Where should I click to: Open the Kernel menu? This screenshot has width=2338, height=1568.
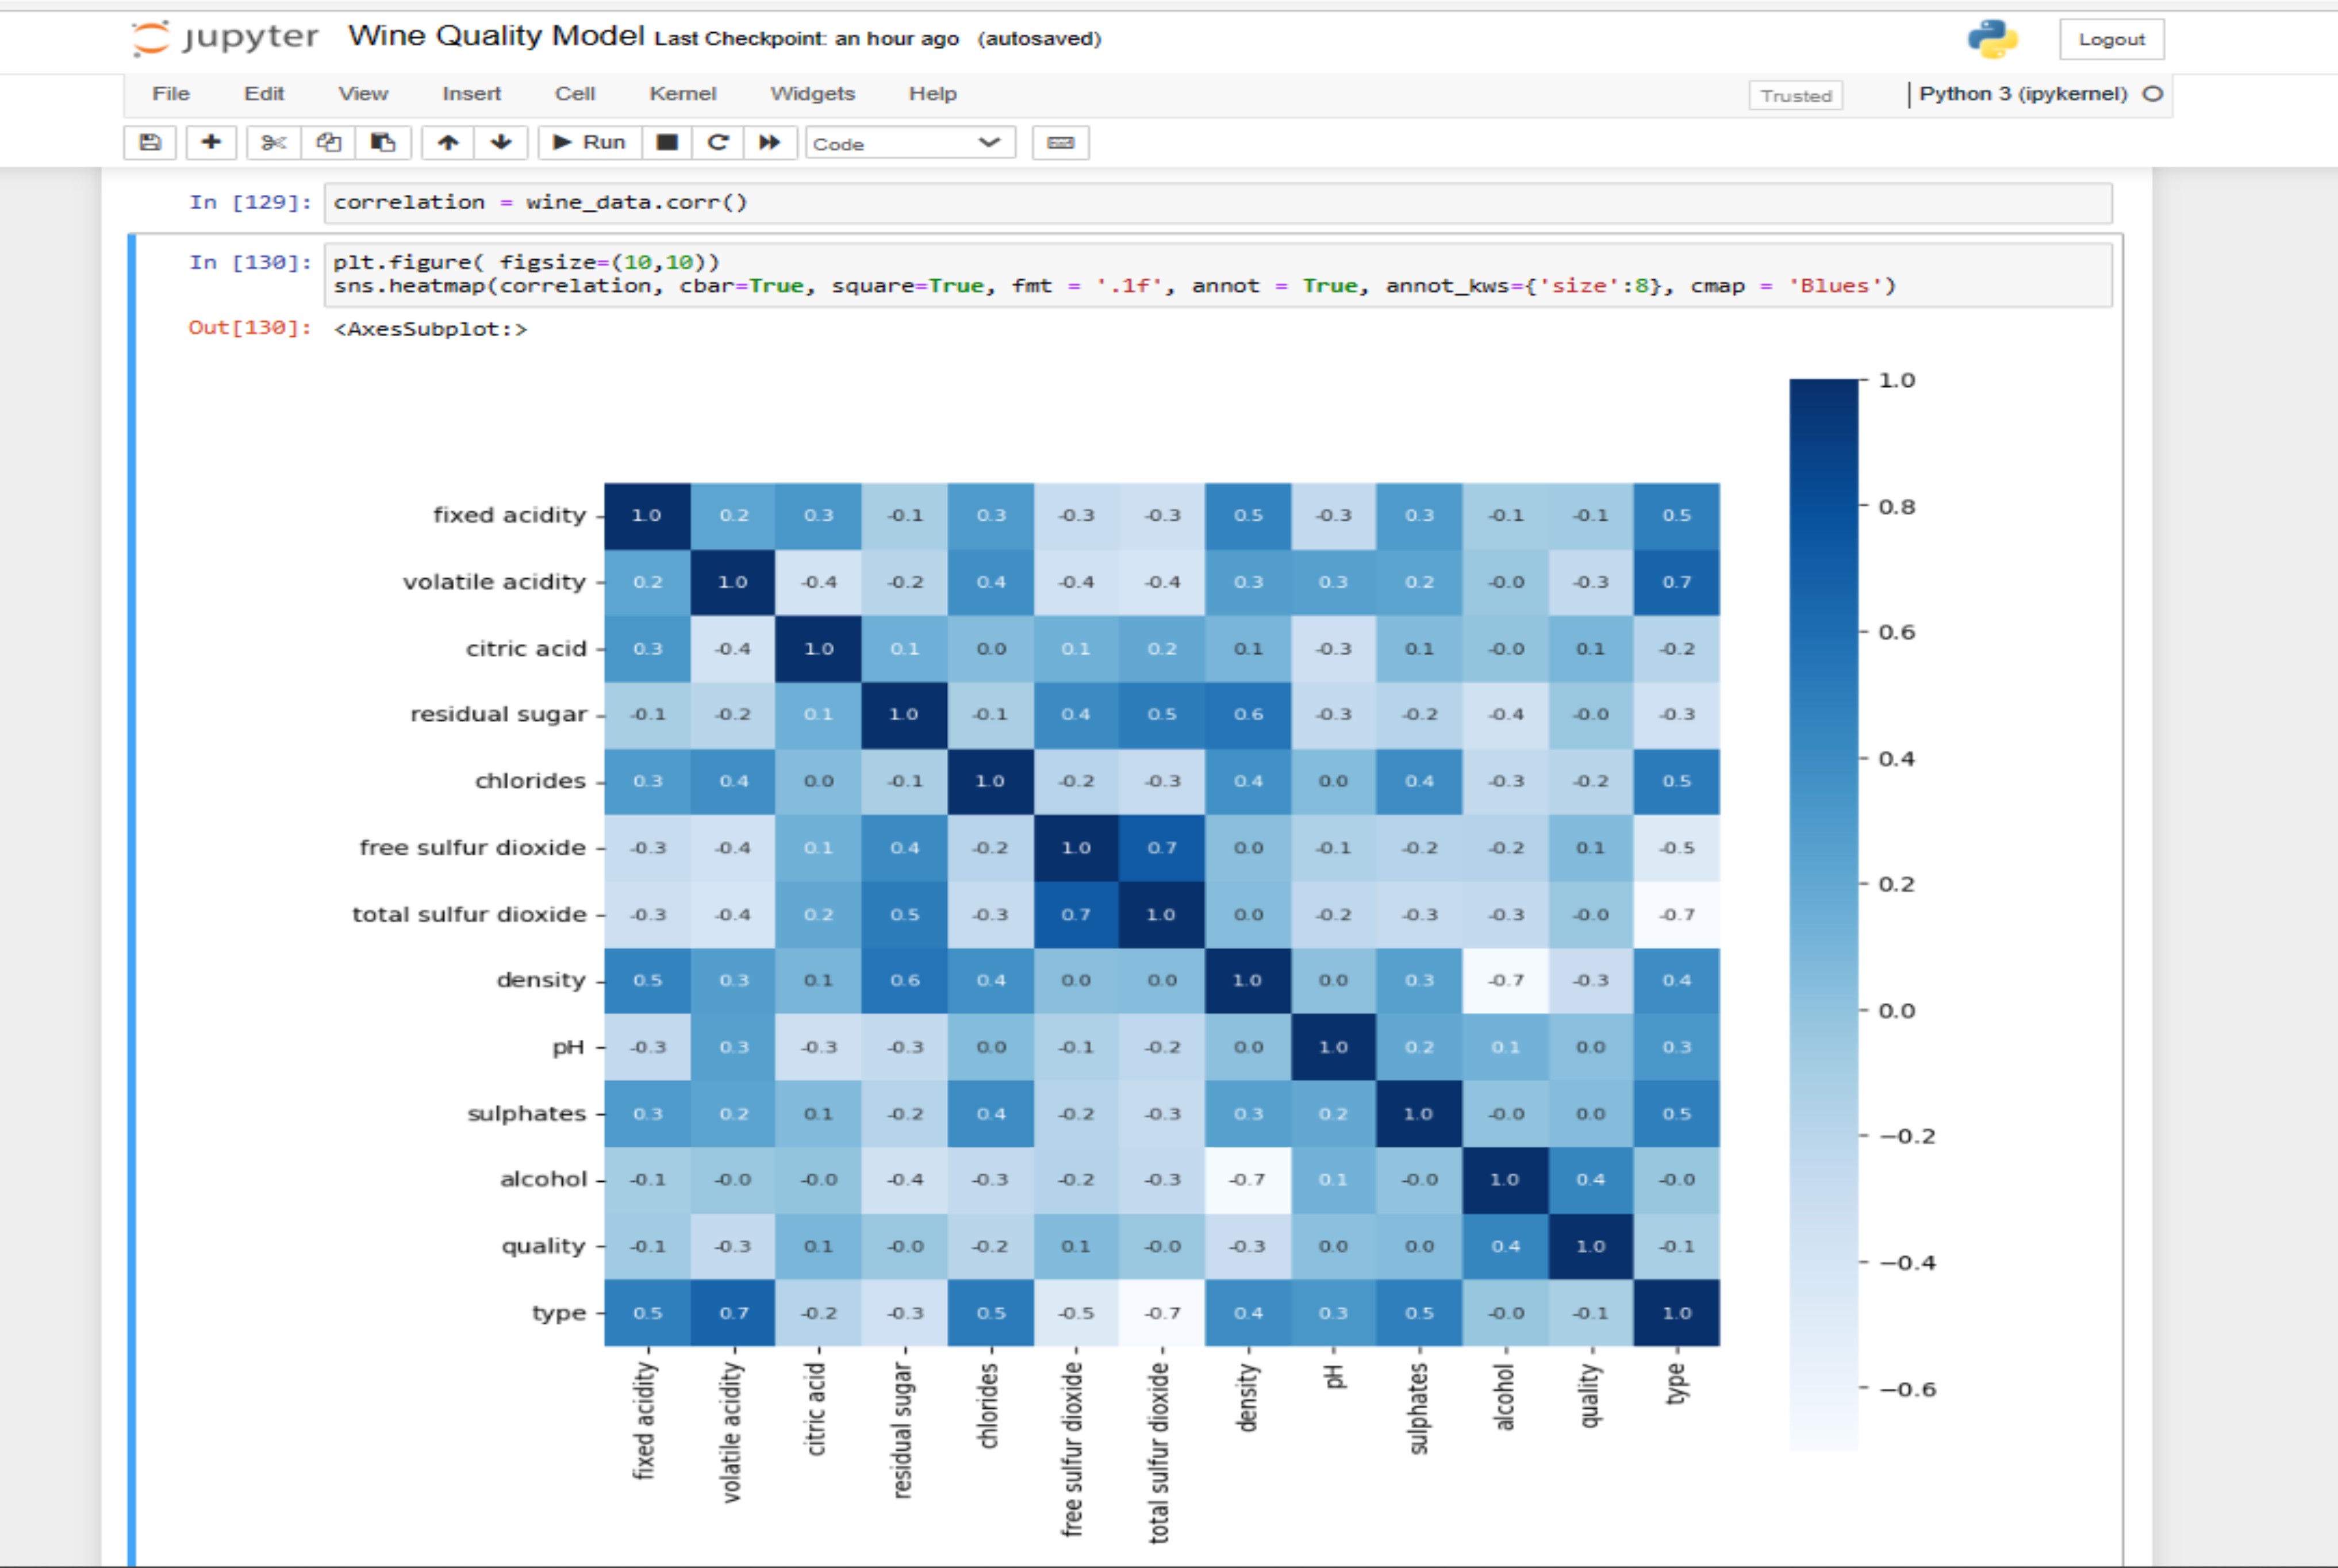683,94
